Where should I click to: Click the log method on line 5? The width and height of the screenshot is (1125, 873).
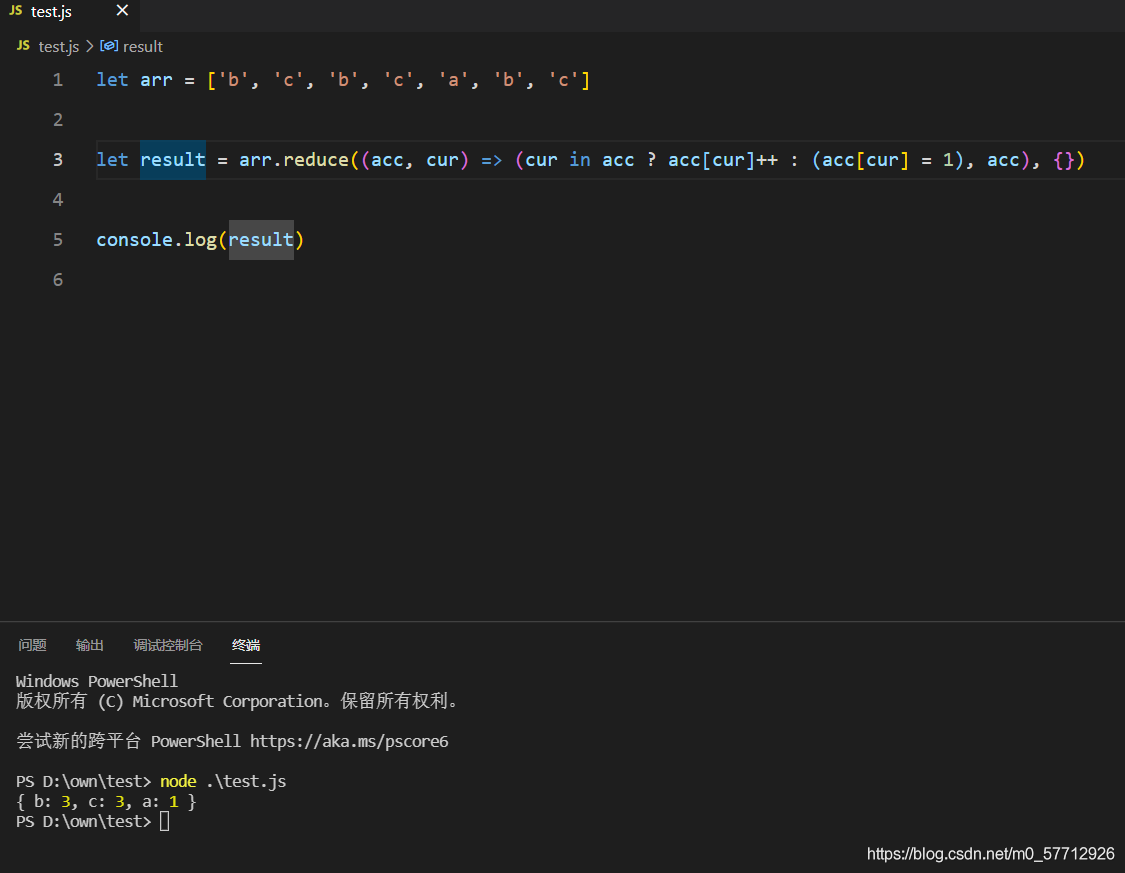201,240
